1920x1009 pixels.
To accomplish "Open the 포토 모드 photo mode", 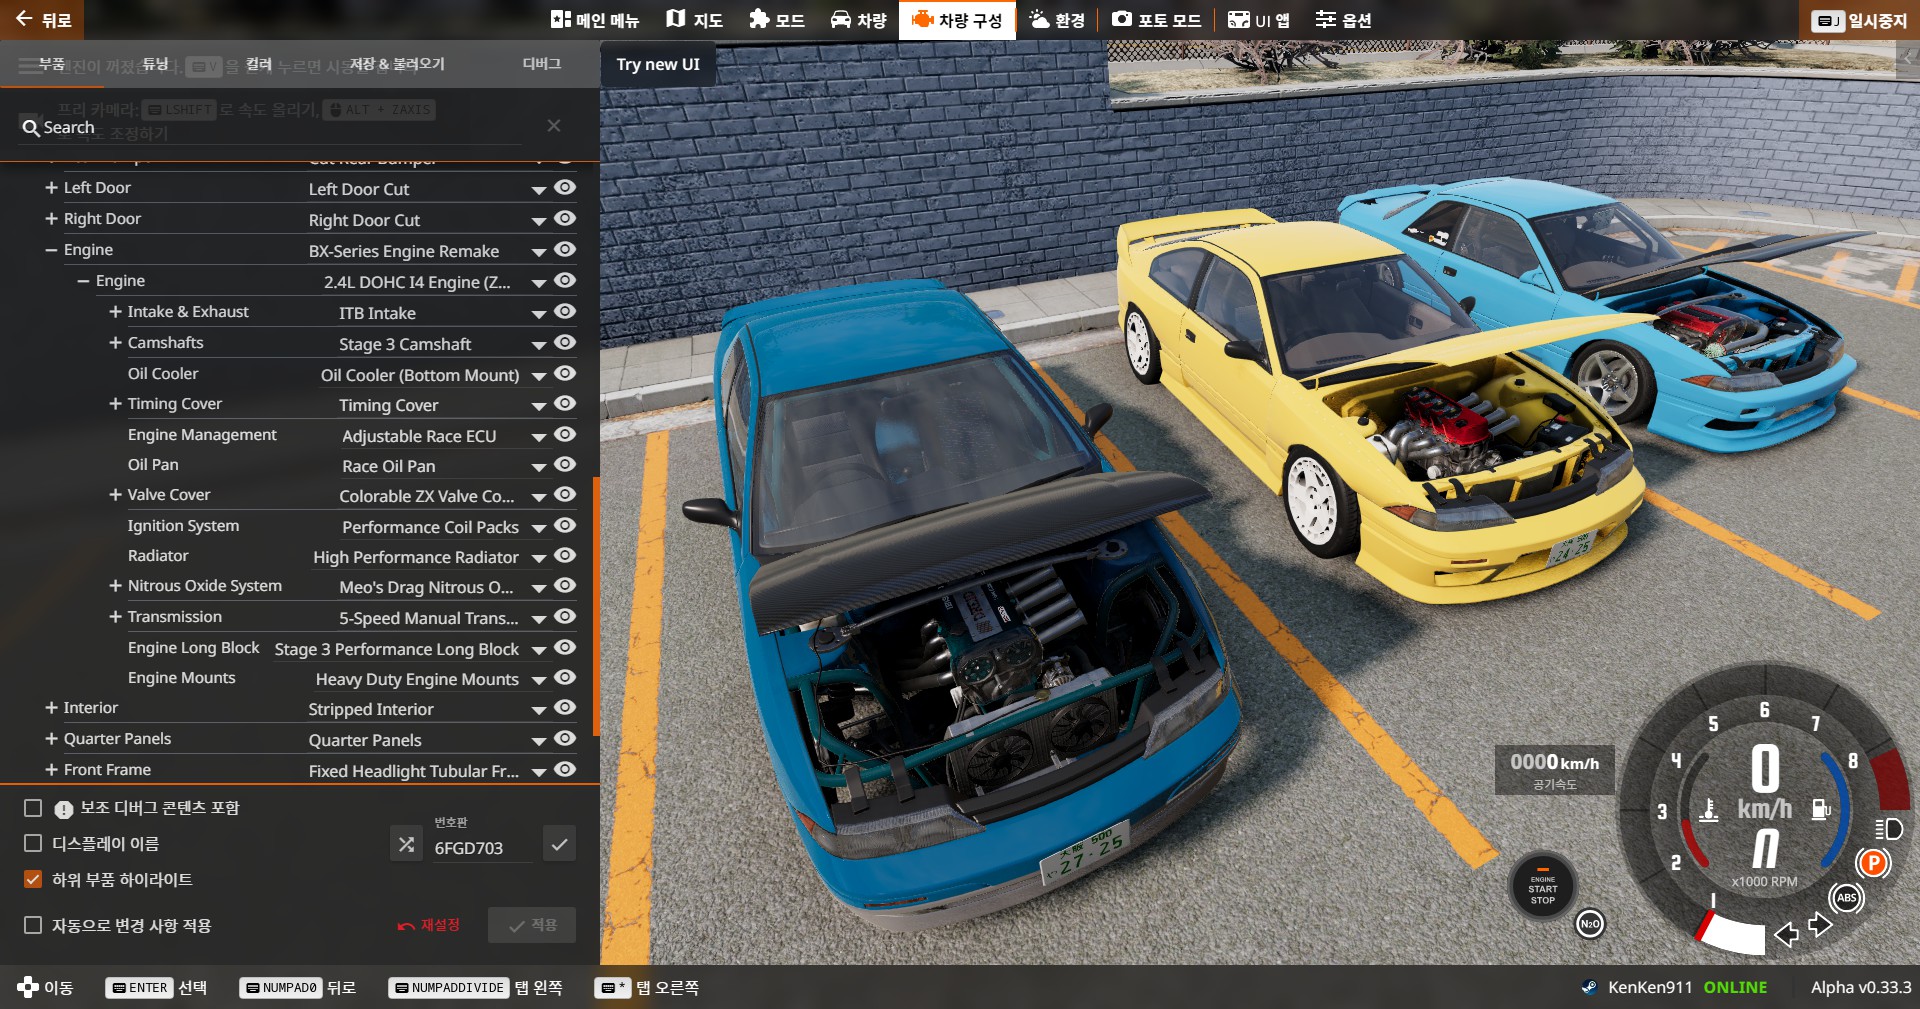I will pyautogui.click(x=1157, y=20).
